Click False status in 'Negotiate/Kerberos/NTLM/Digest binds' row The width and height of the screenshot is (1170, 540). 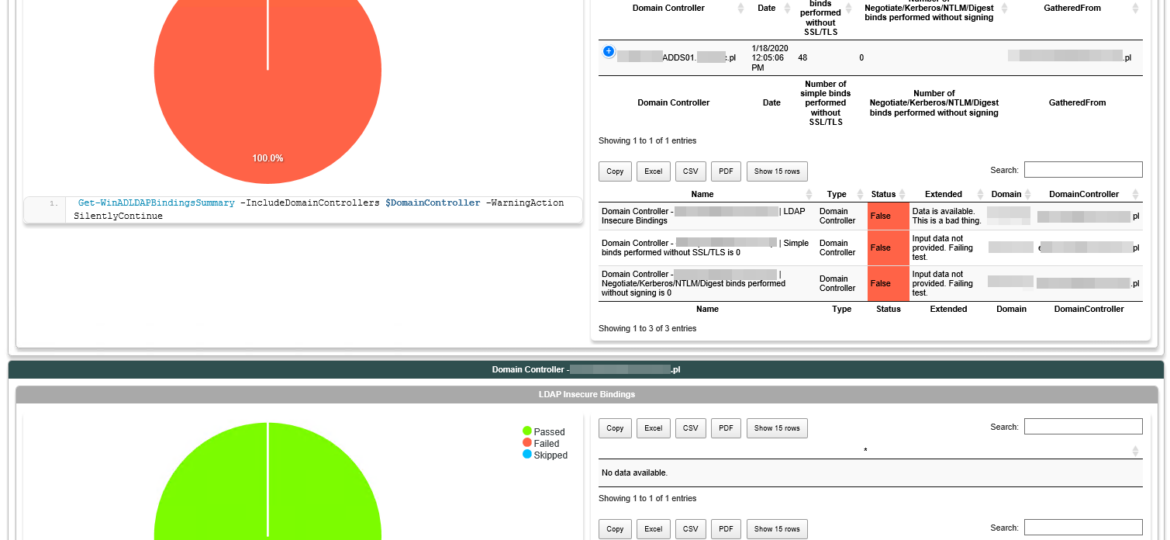coord(888,283)
